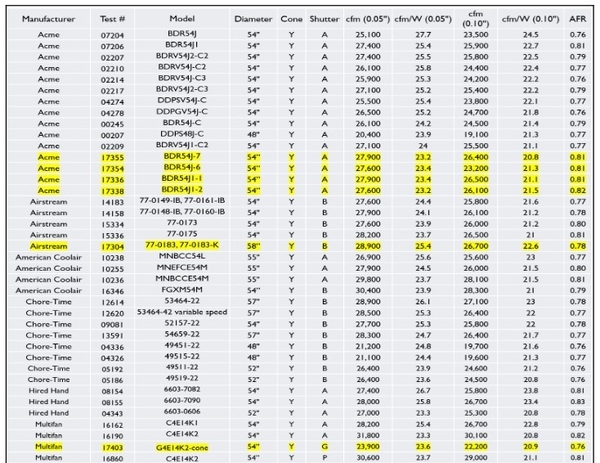This screenshot has height=463, width=600.
Task: Click the Shutter column header
Action: pyautogui.click(x=324, y=19)
